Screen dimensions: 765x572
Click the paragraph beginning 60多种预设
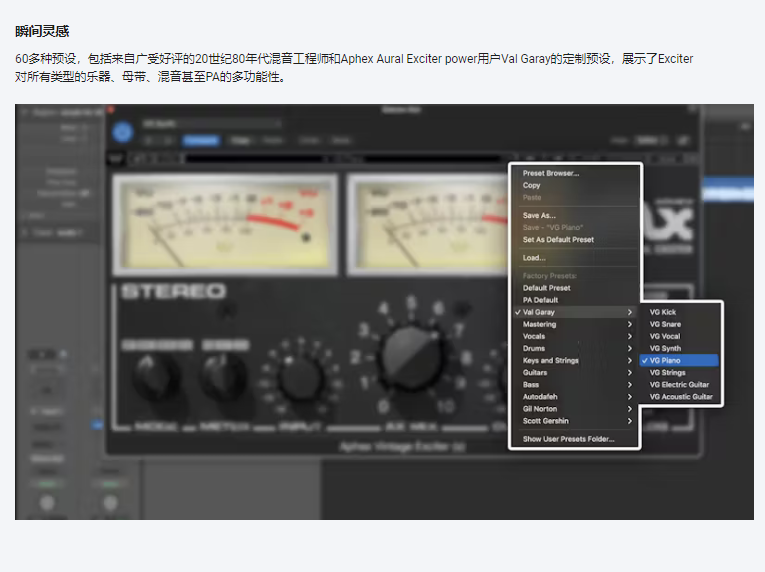pyautogui.click(x=354, y=68)
